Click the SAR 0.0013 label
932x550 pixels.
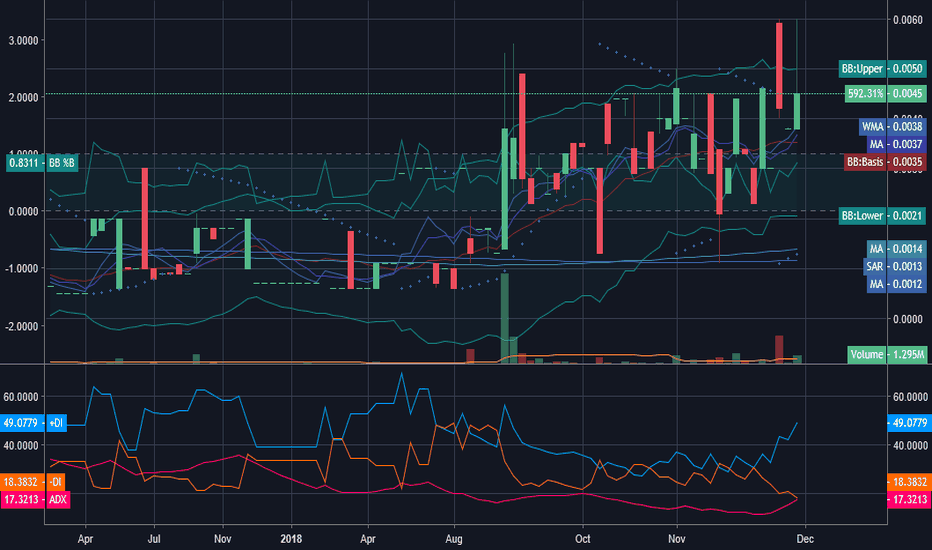[x=894, y=266]
